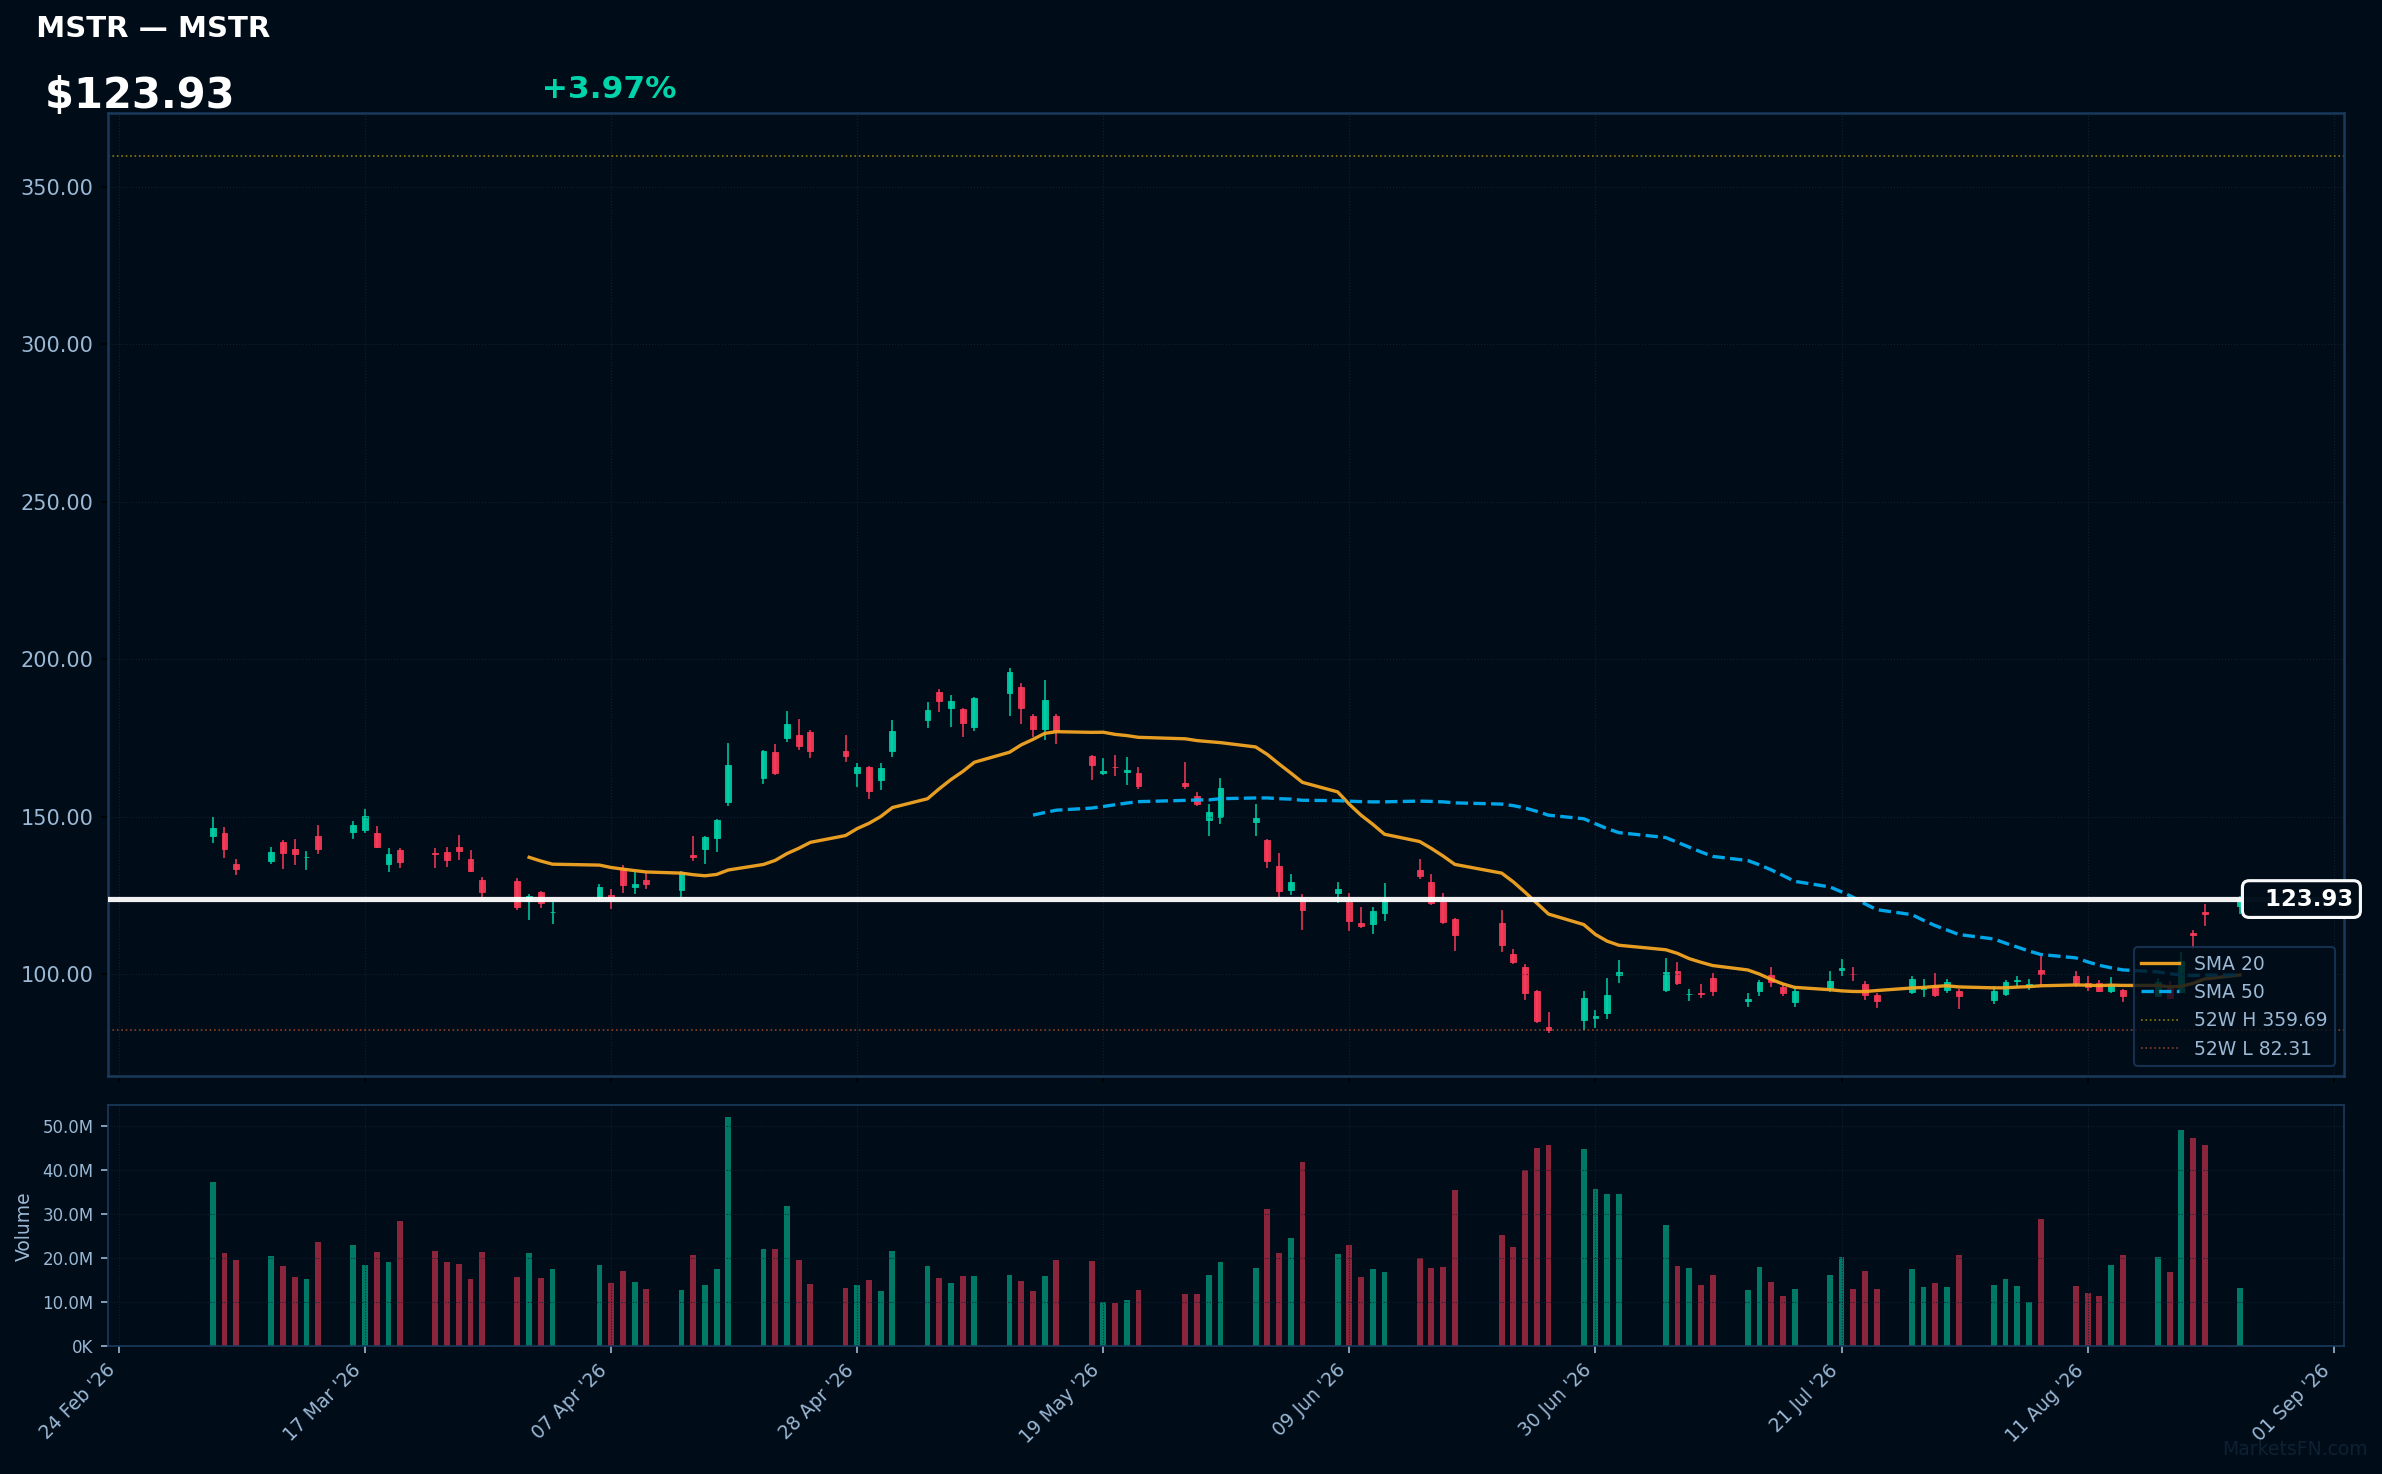
Task: Select the SMA 50 legend entry
Action: [2202, 991]
